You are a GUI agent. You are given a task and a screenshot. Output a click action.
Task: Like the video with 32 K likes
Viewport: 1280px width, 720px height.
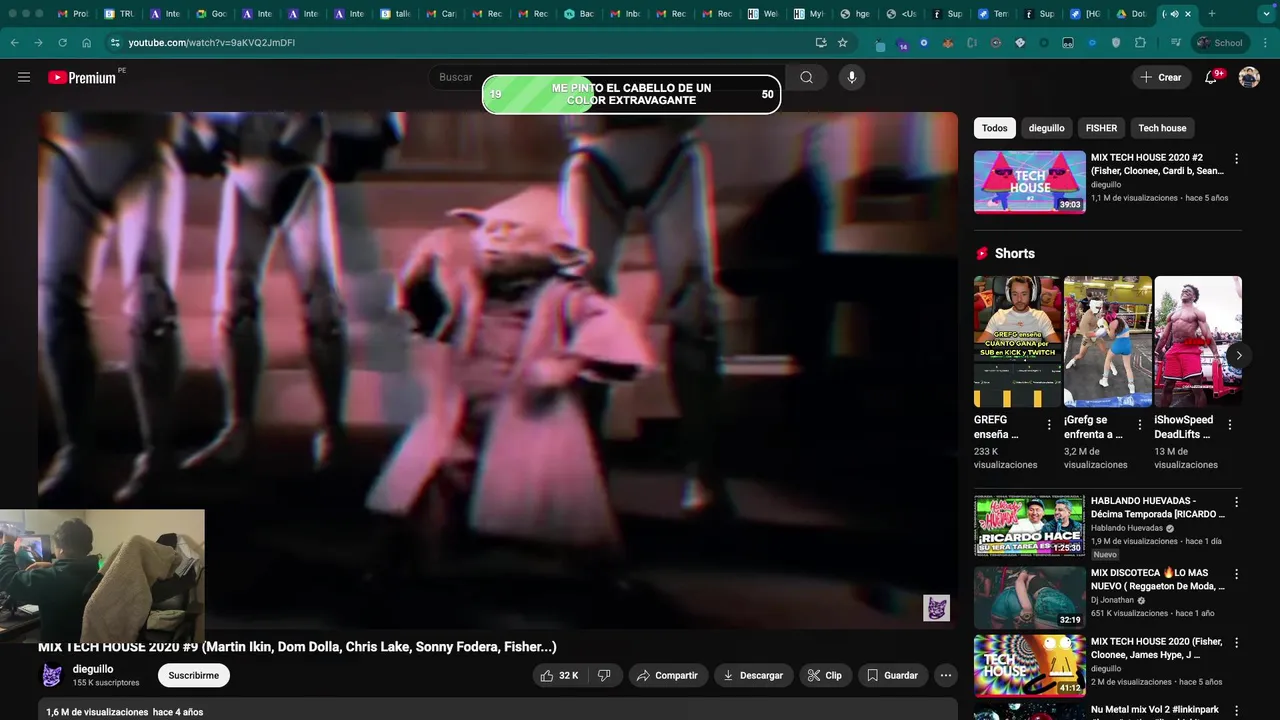coord(559,675)
